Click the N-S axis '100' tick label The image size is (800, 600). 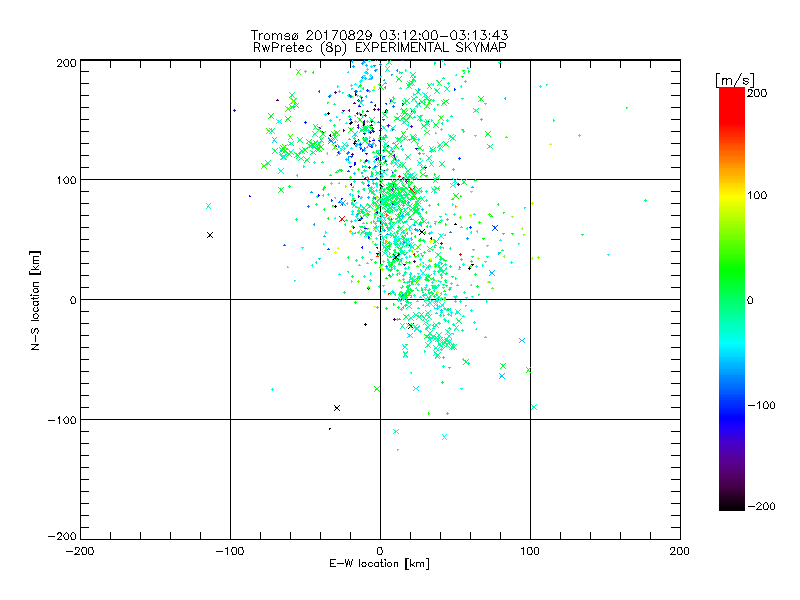tap(66, 181)
